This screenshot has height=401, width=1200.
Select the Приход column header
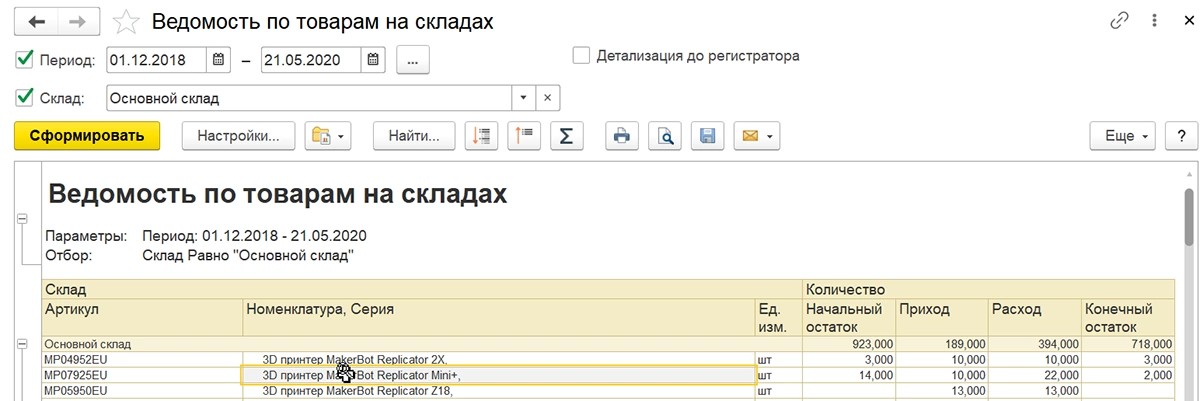point(942,316)
